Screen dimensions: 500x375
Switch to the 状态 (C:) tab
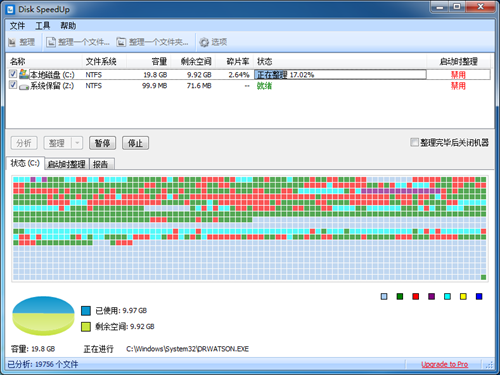point(25,163)
